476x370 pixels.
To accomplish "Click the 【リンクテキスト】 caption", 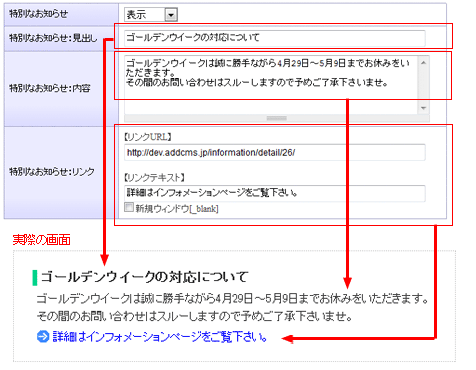I will pyautogui.click(x=155, y=177).
